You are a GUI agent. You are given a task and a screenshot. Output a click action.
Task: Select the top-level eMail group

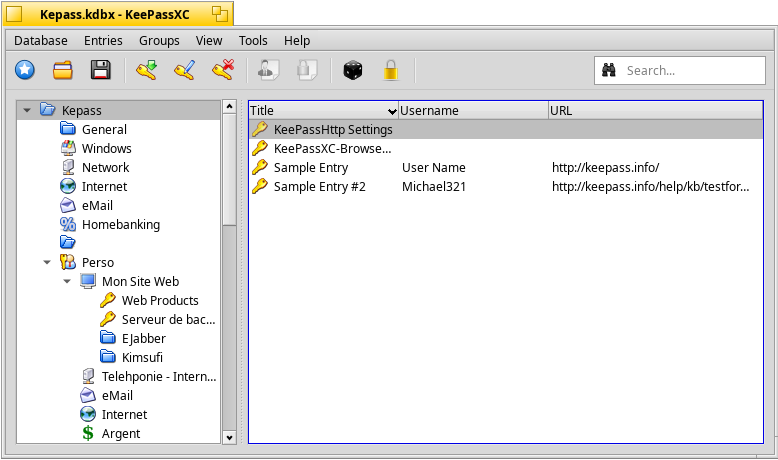tap(97, 205)
